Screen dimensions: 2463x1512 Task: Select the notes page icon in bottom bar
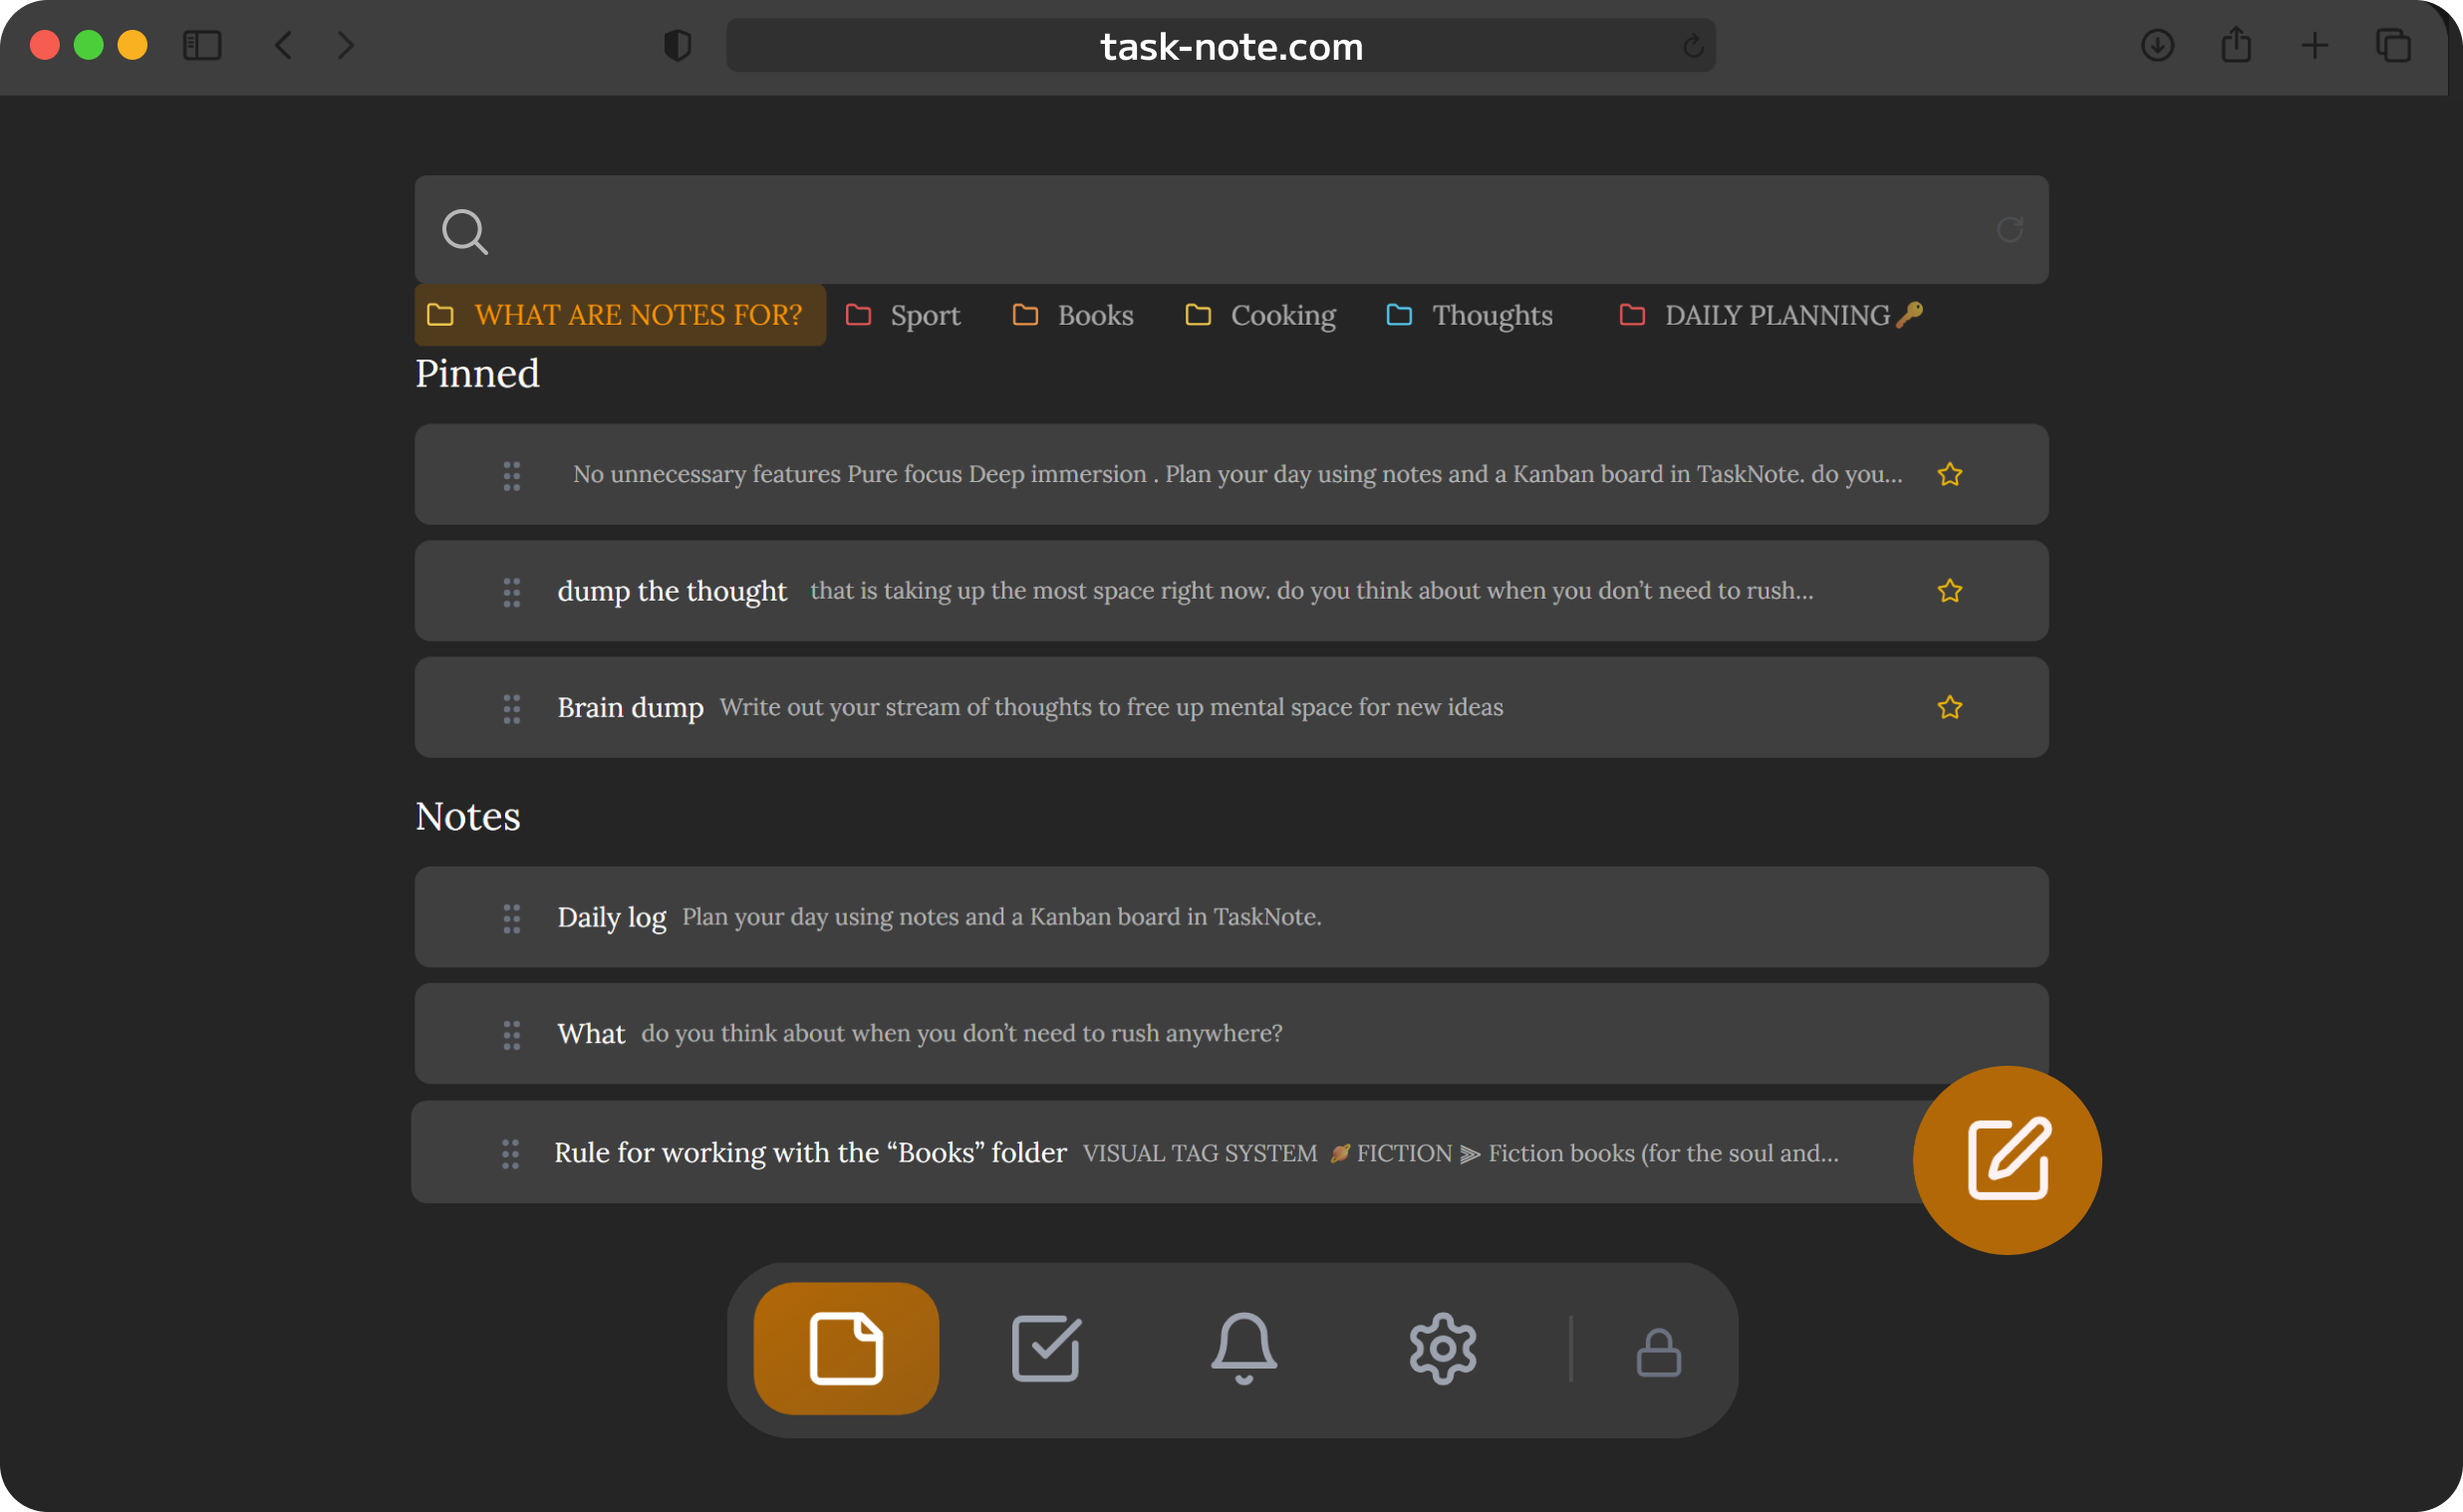846,1348
